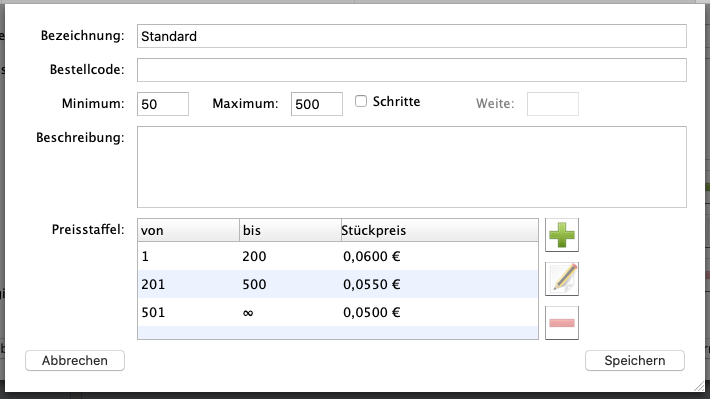Grab the dialog resize handle corner
710x399 pixels.
pos(700,386)
